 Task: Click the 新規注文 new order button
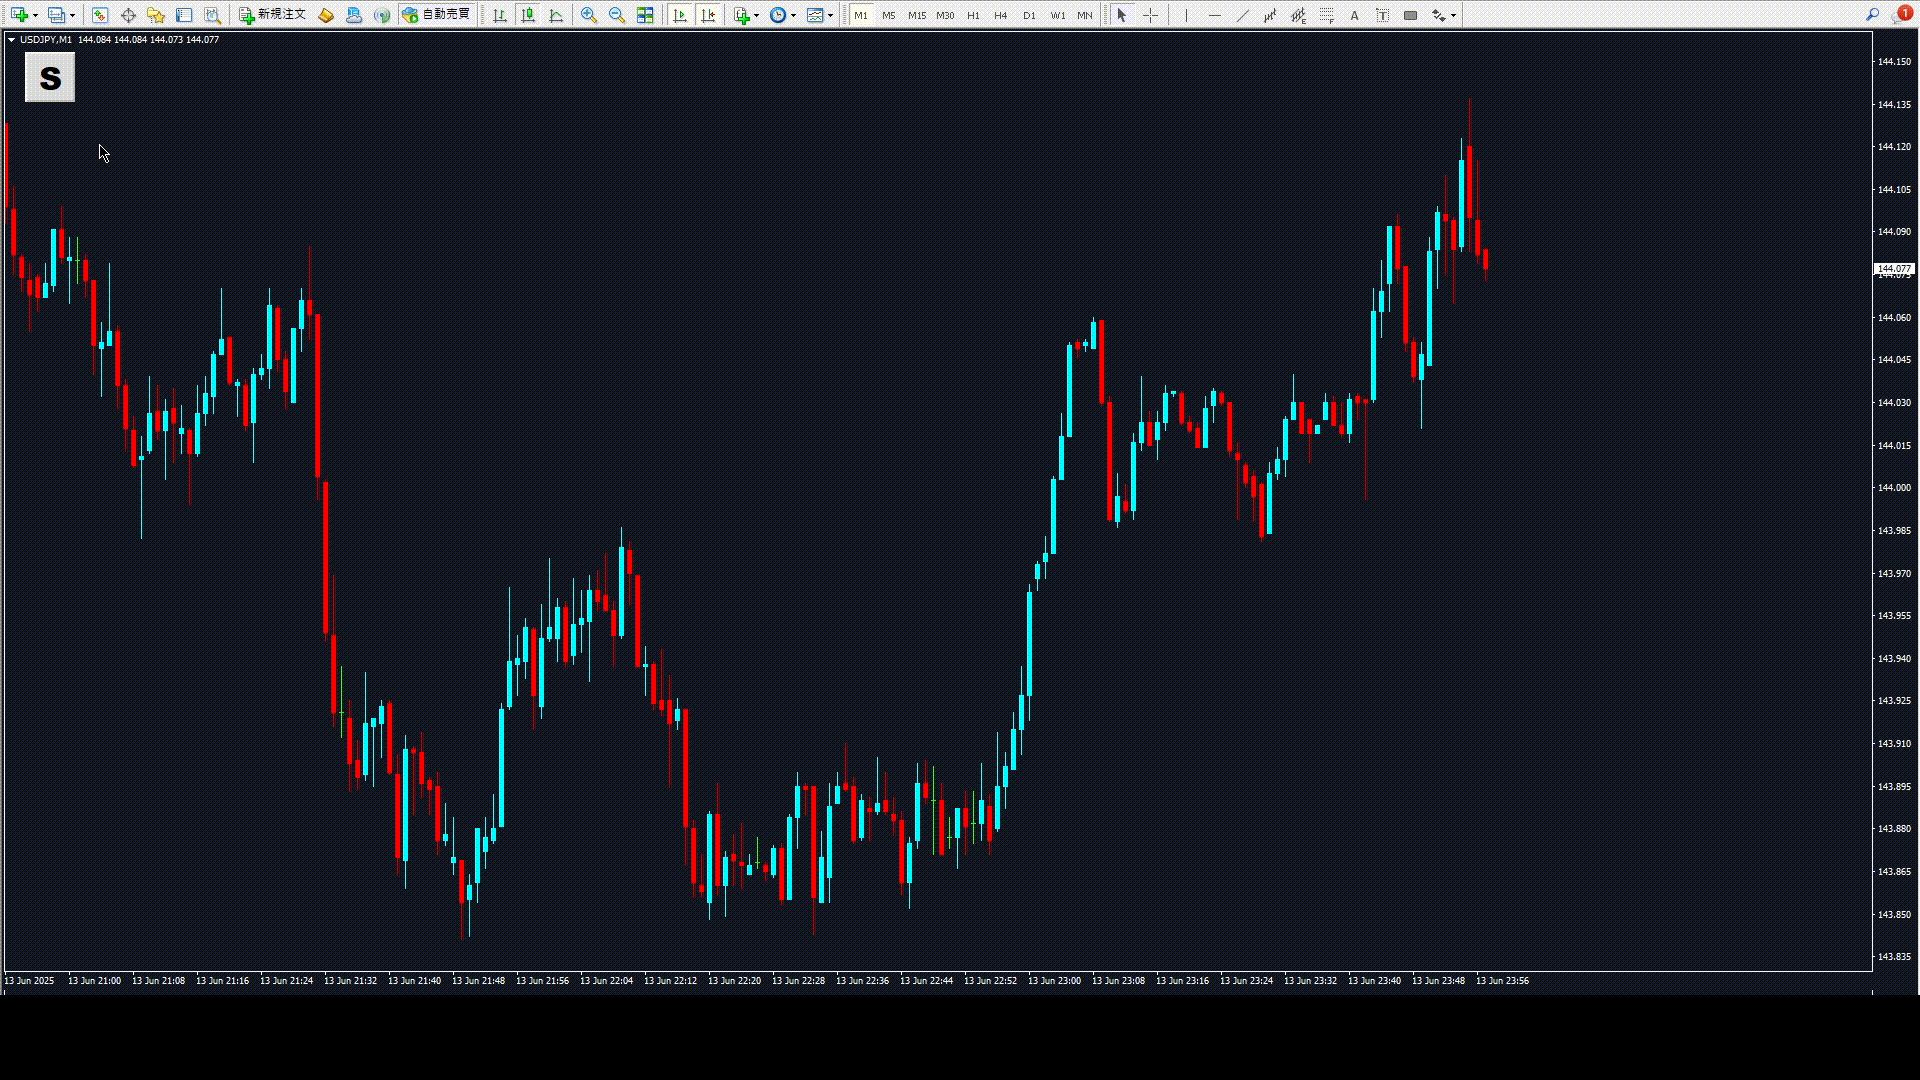click(273, 15)
